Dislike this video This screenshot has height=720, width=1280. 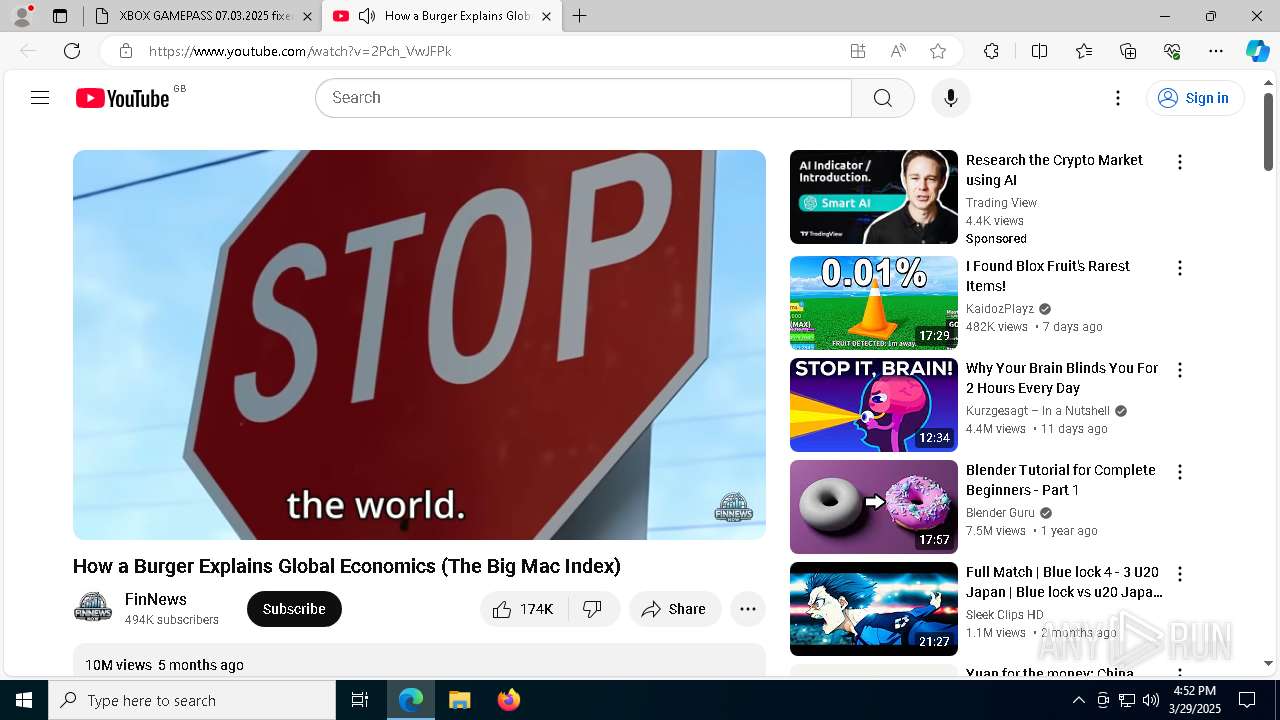coord(594,609)
